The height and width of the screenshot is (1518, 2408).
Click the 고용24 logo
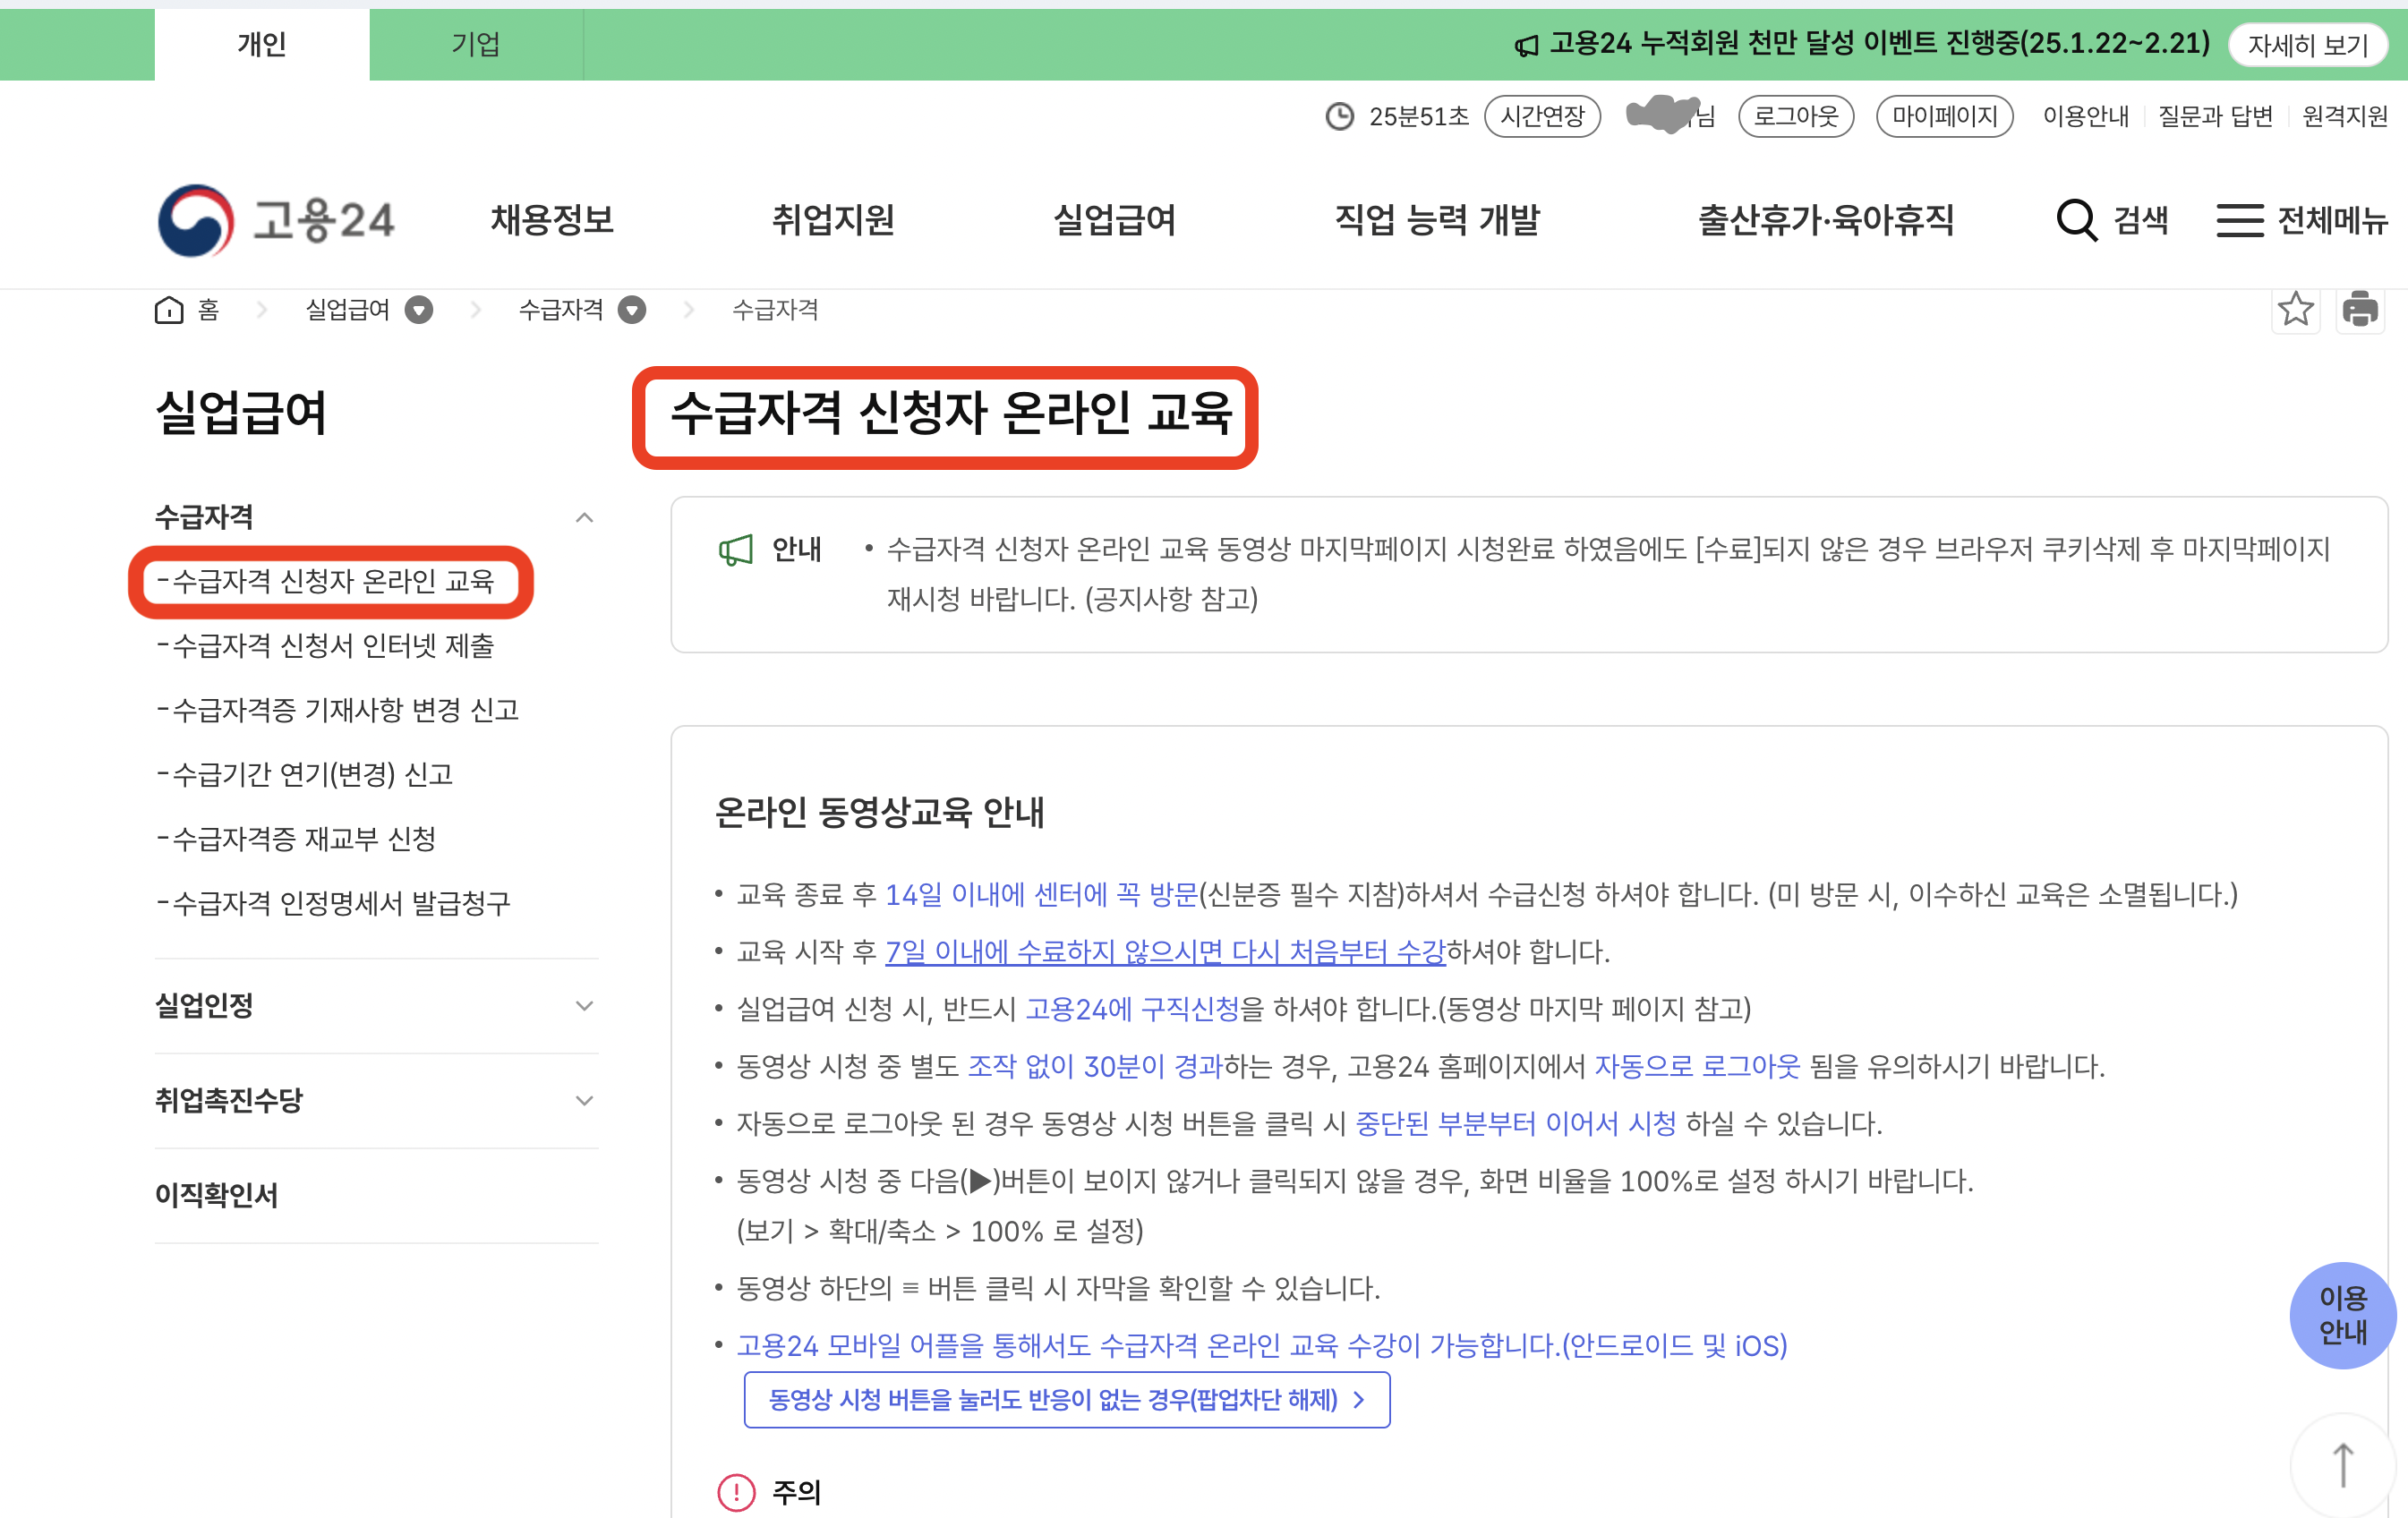(x=275, y=220)
